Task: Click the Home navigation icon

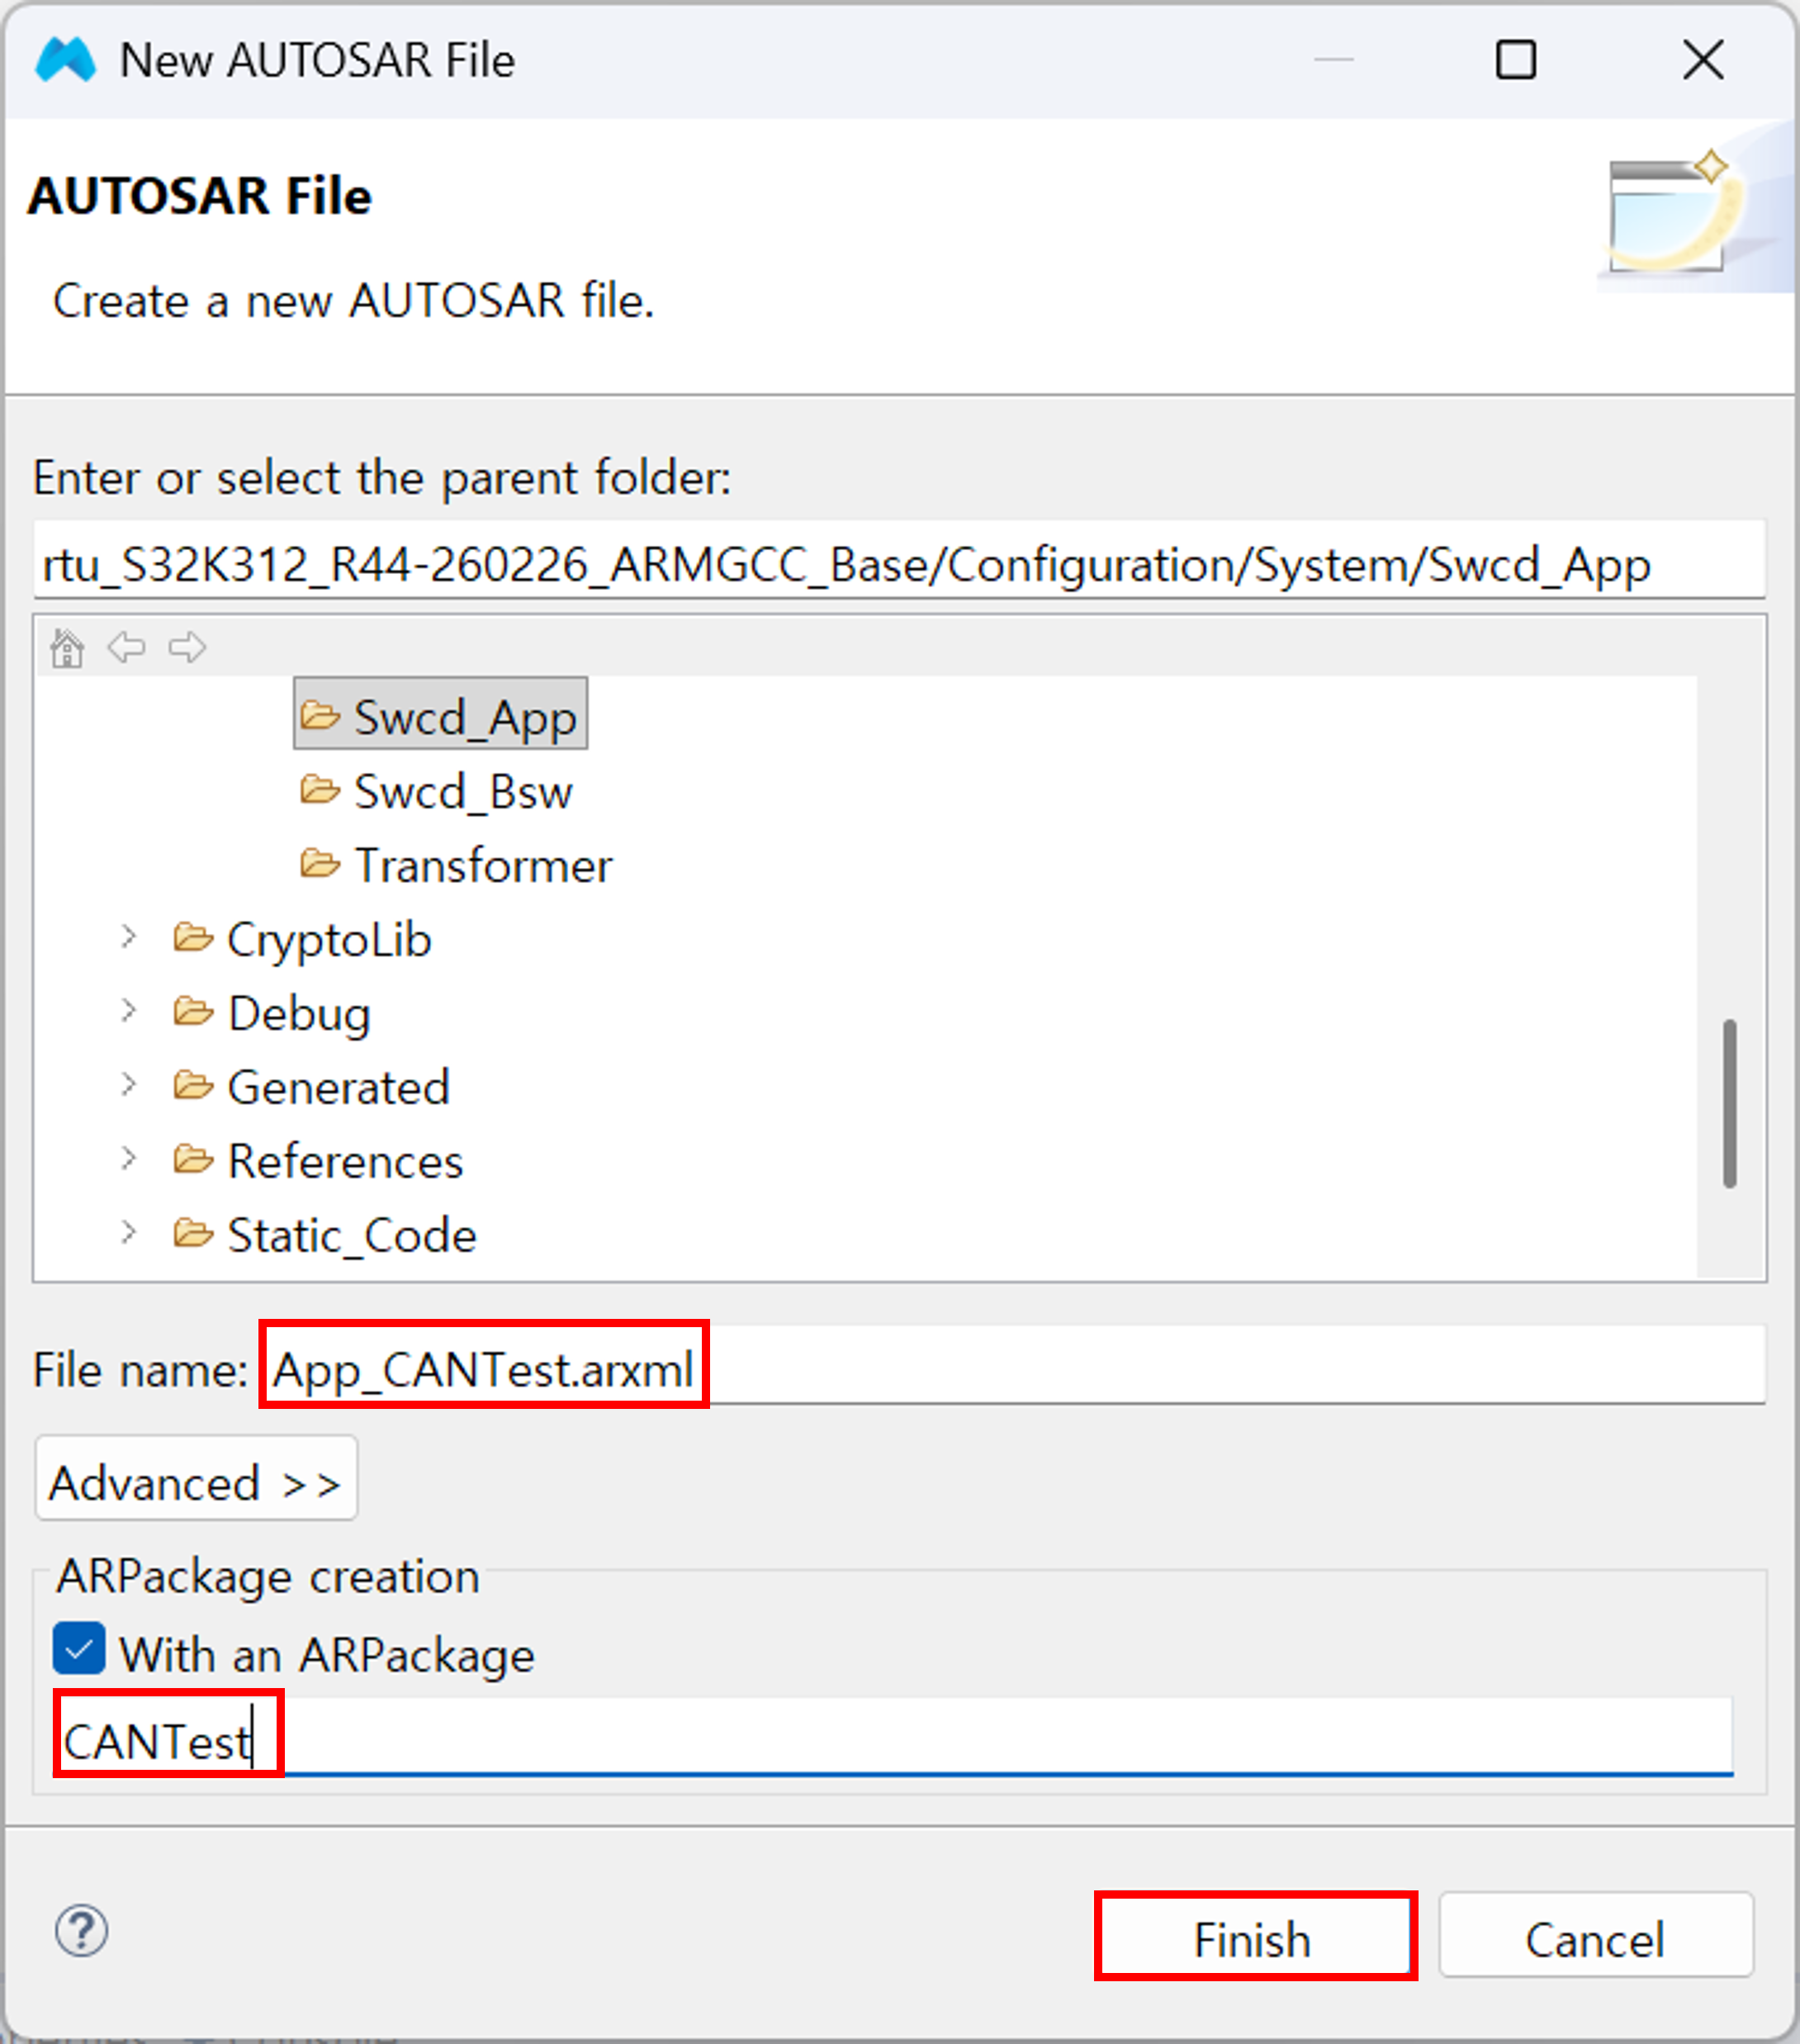Action: coord(67,649)
